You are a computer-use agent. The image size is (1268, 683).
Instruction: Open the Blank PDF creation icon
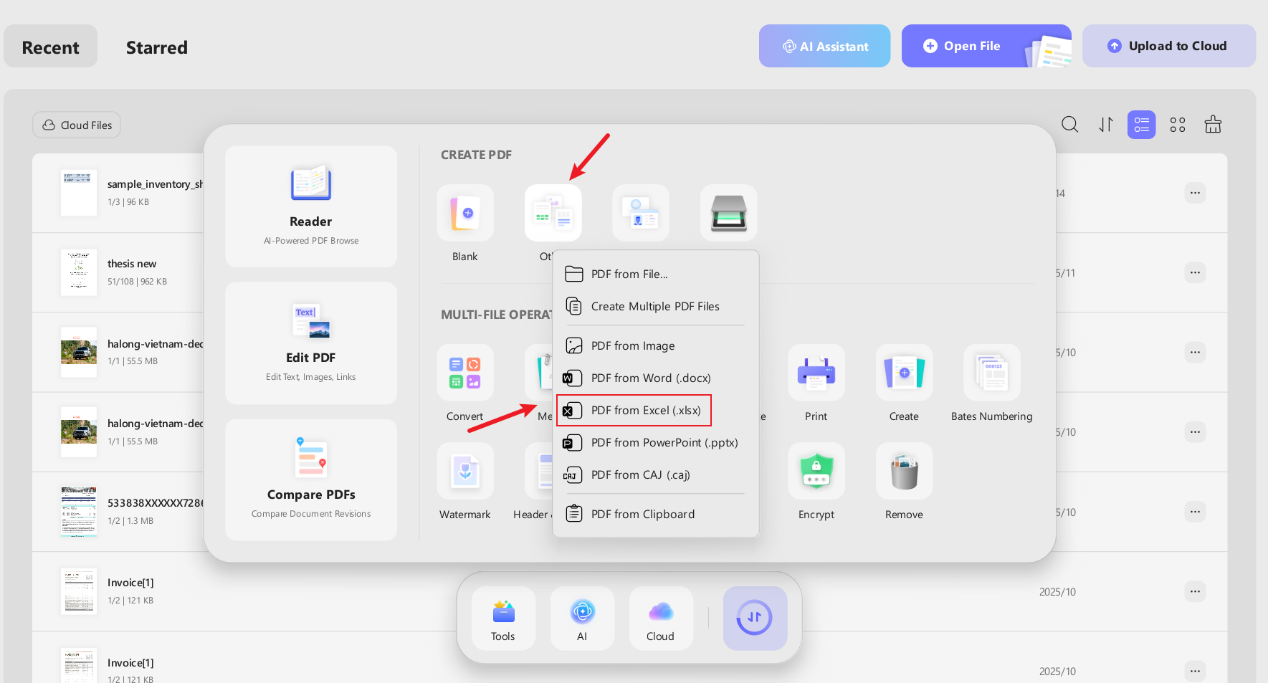click(465, 213)
